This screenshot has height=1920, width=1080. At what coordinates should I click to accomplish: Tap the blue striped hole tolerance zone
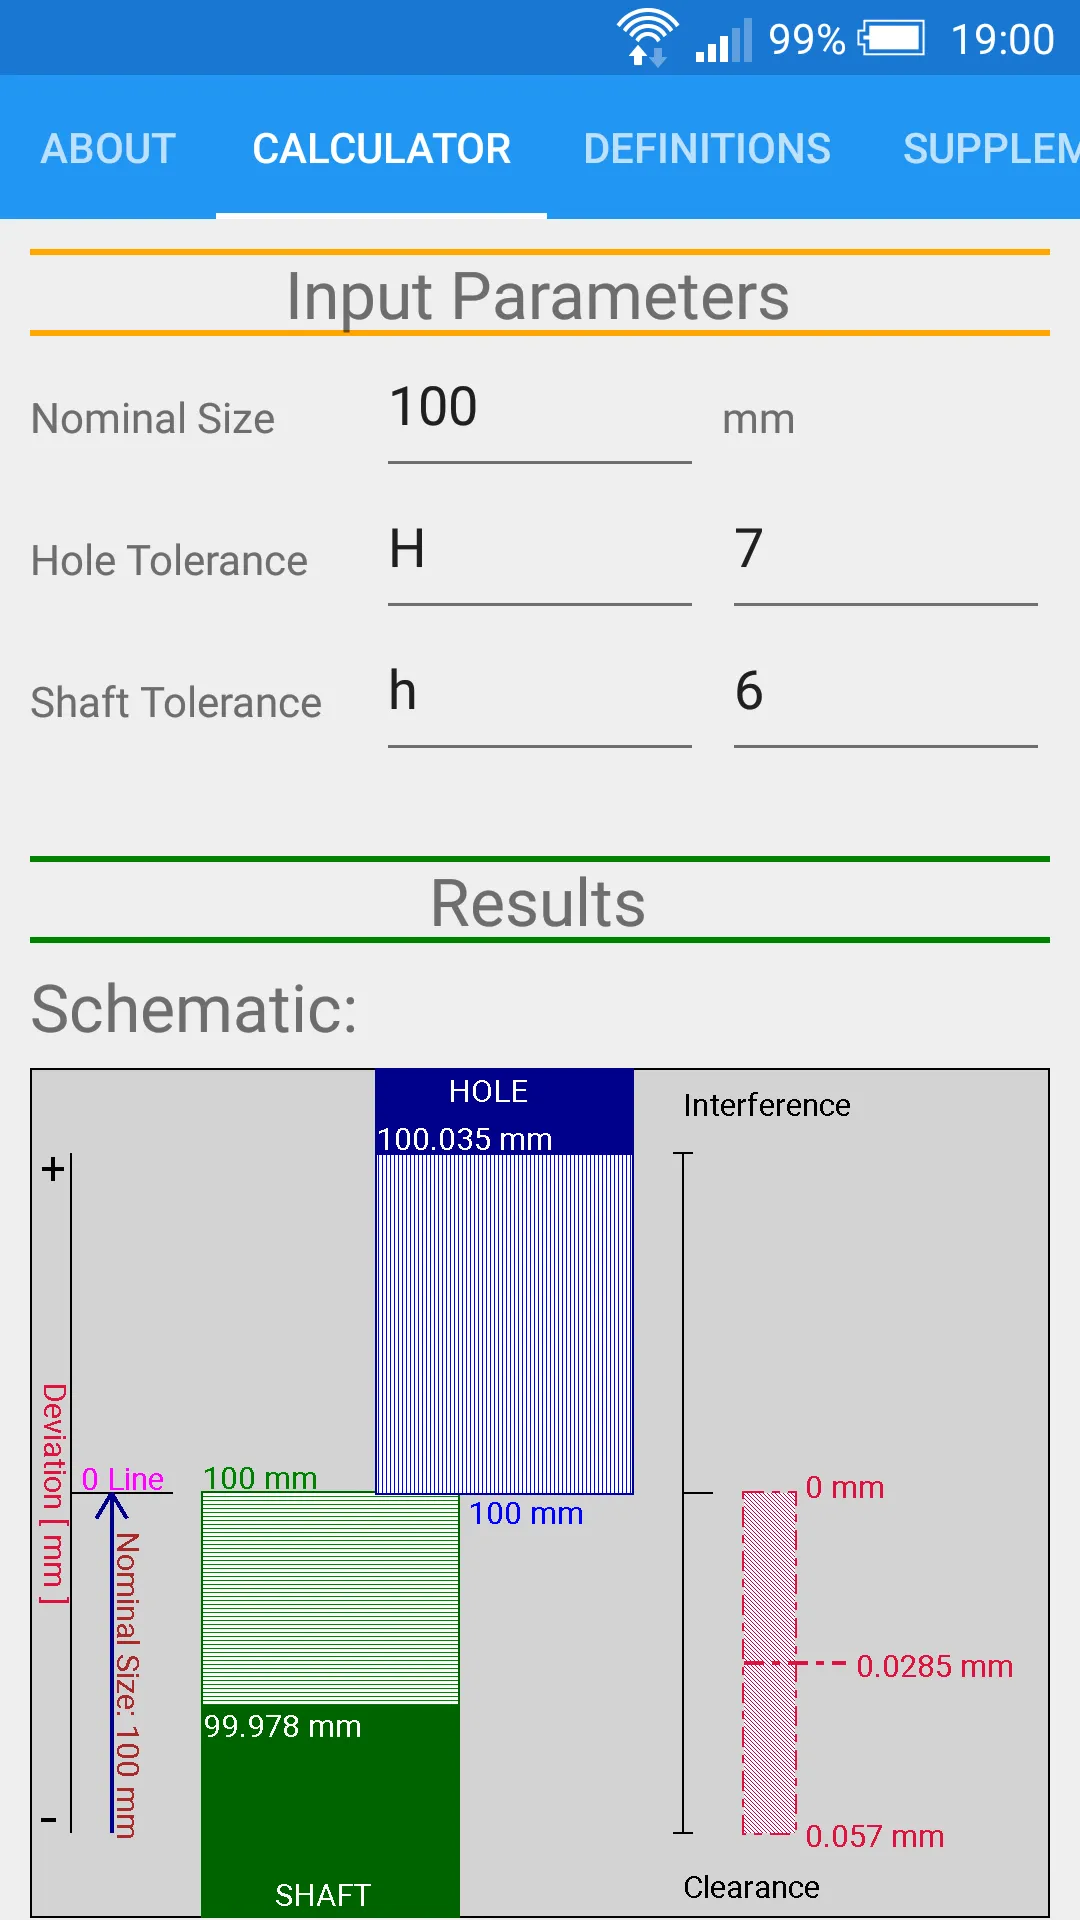click(504, 1322)
